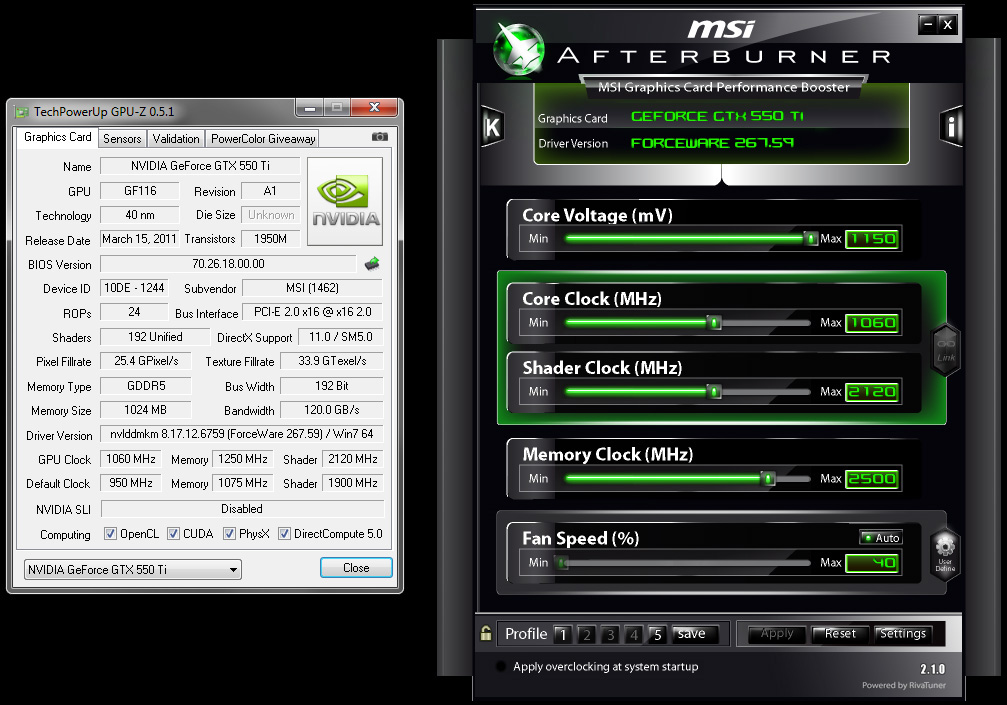Enable Apply overclocking at system startup
Viewport: 1007px width, 705px height.
point(501,666)
